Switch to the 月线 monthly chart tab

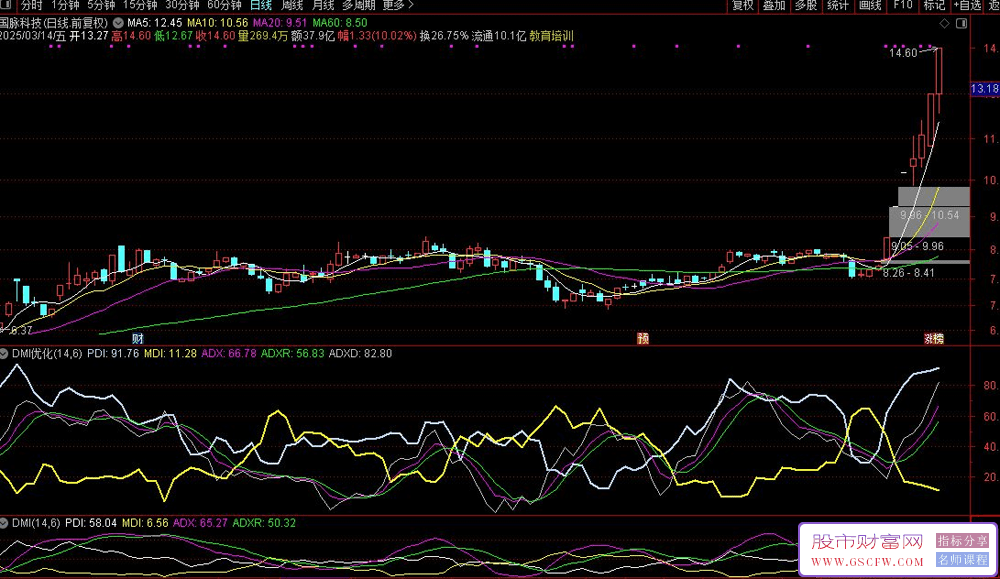pos(323,6)
